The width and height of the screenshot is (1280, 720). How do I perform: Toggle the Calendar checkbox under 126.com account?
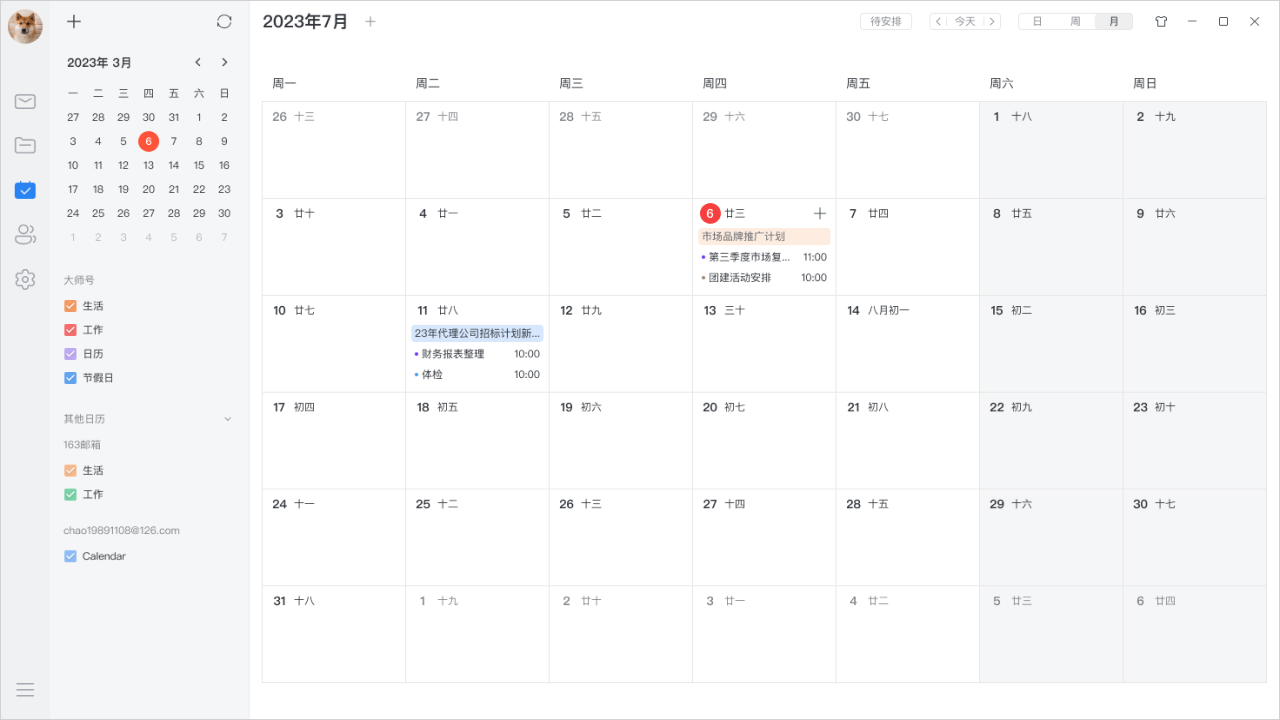coord(70,556)
